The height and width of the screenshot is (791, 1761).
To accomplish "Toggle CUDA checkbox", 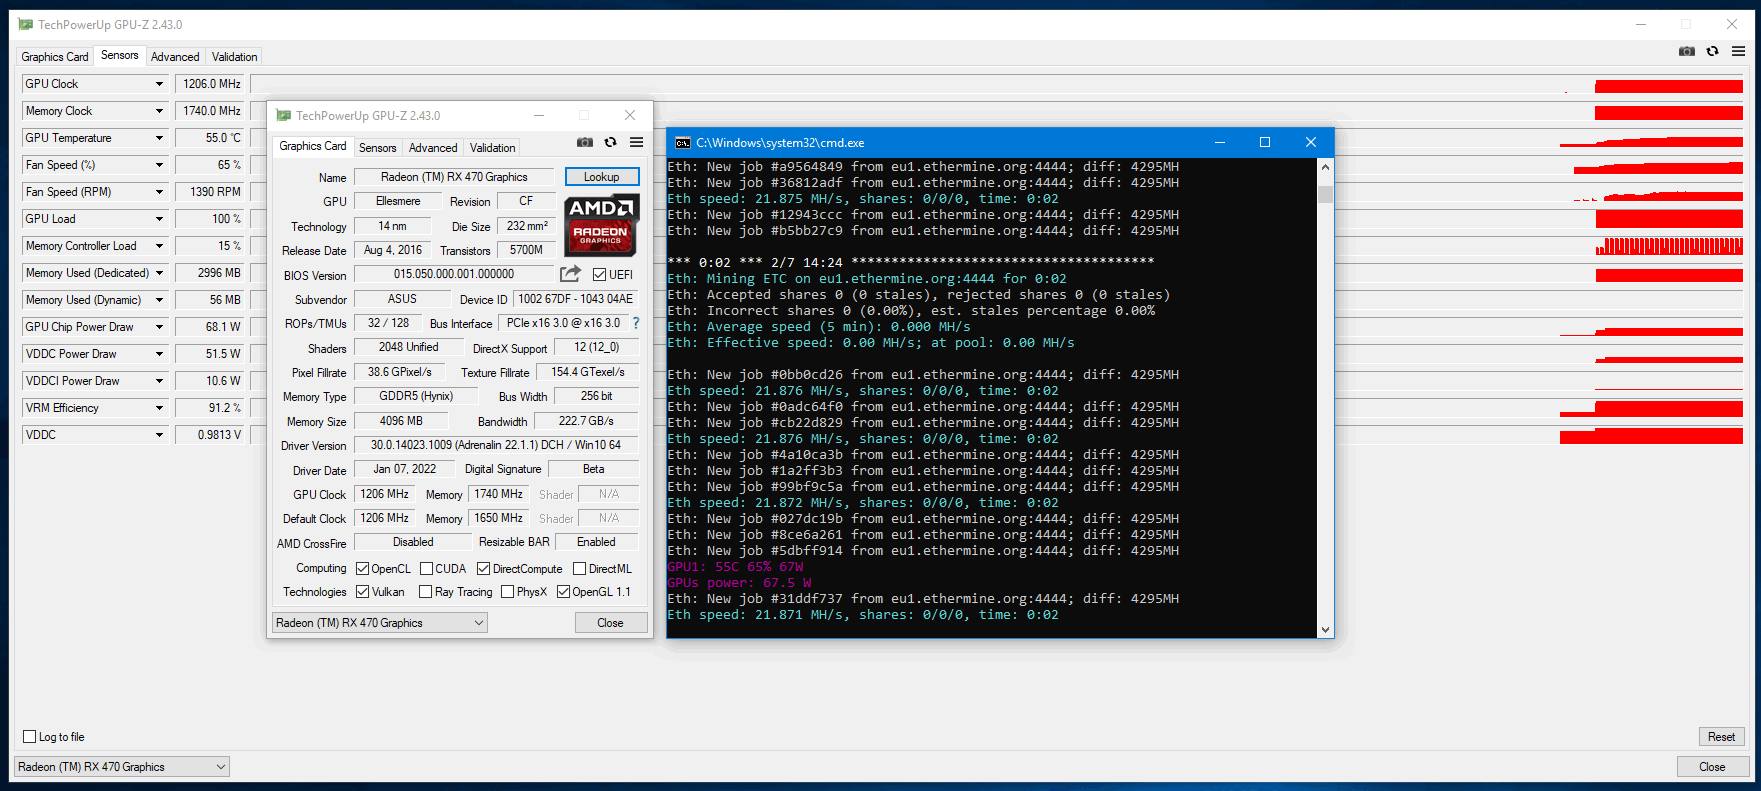I will click(426, 569).
